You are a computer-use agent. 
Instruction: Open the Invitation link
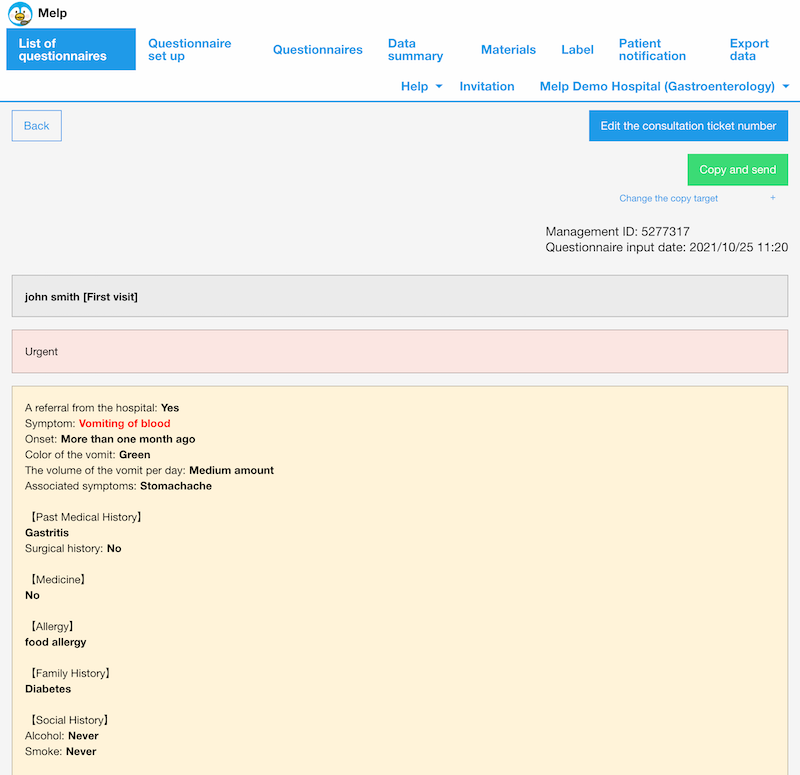pyautogui.click(x=487, y=86)
